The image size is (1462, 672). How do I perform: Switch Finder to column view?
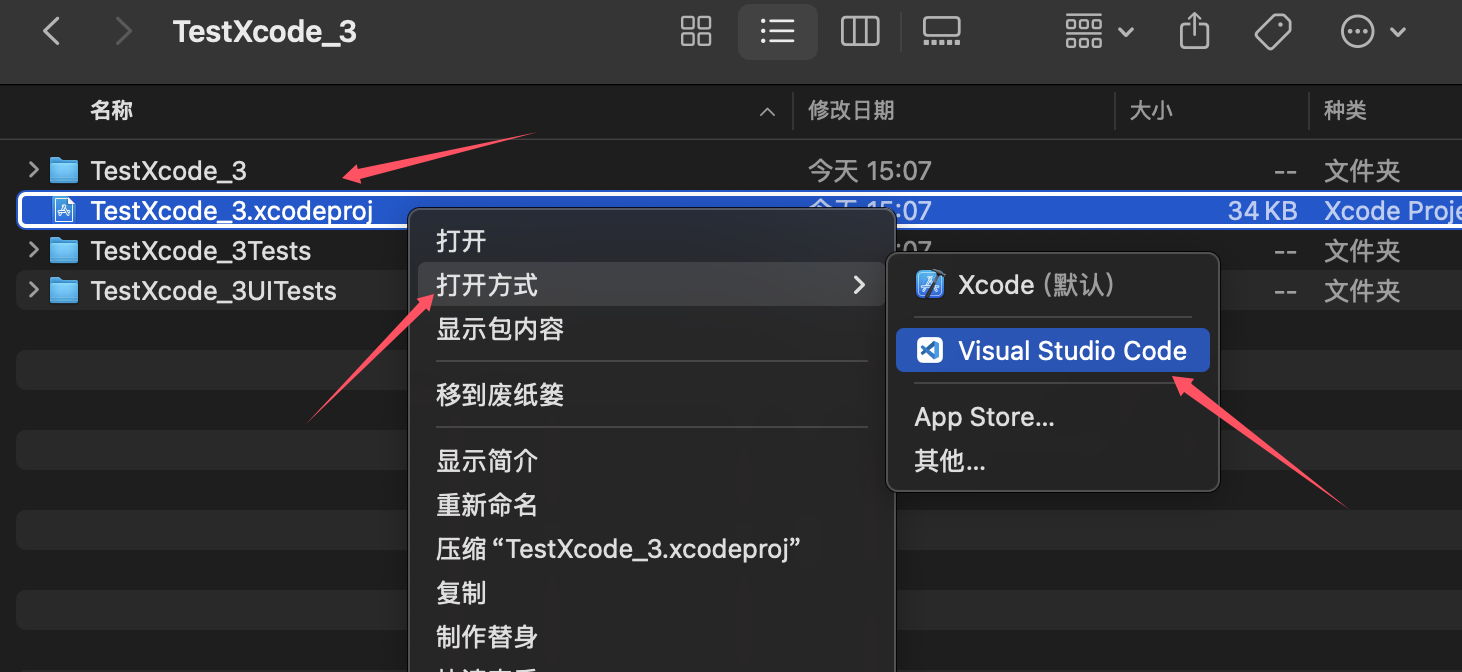(860, 32)
